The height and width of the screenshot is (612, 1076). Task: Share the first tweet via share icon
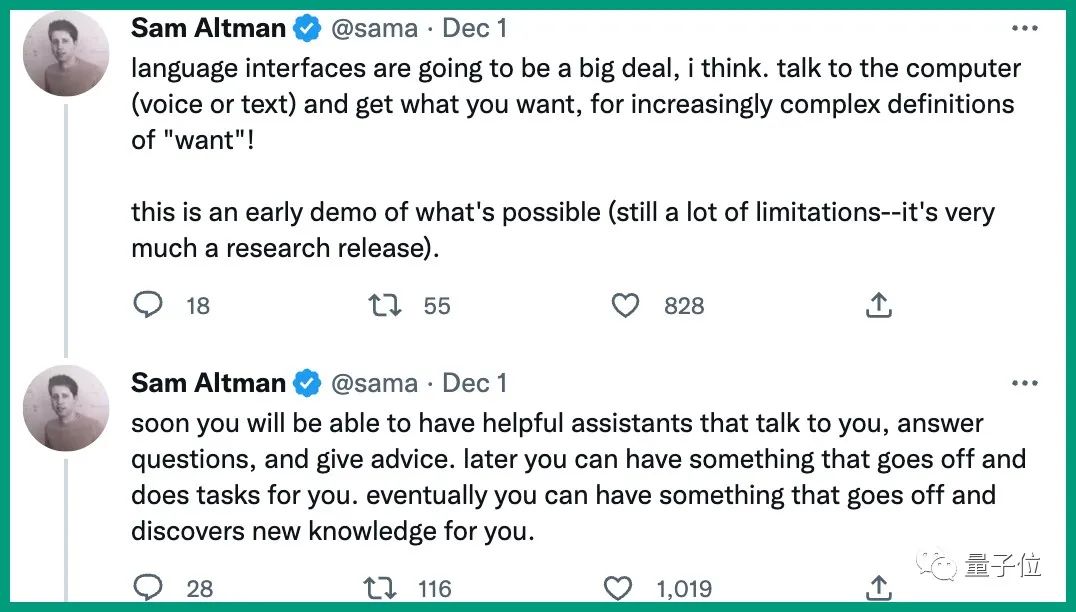click(x=878, y=305)
